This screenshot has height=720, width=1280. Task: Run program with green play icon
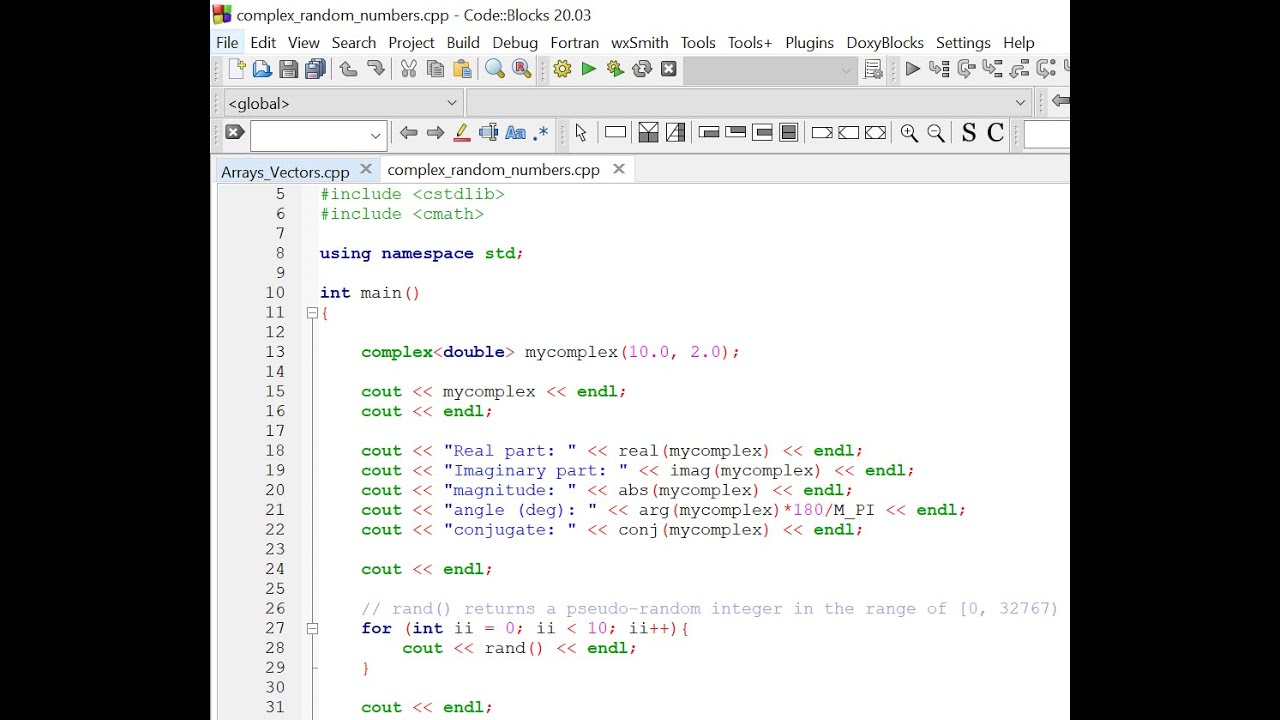(588, 69)
